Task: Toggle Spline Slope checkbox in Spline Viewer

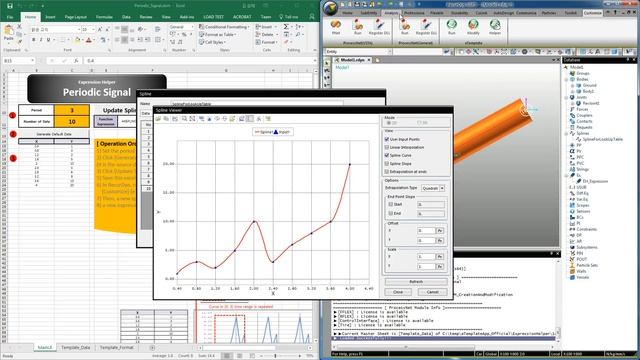Action: [387, 164]
